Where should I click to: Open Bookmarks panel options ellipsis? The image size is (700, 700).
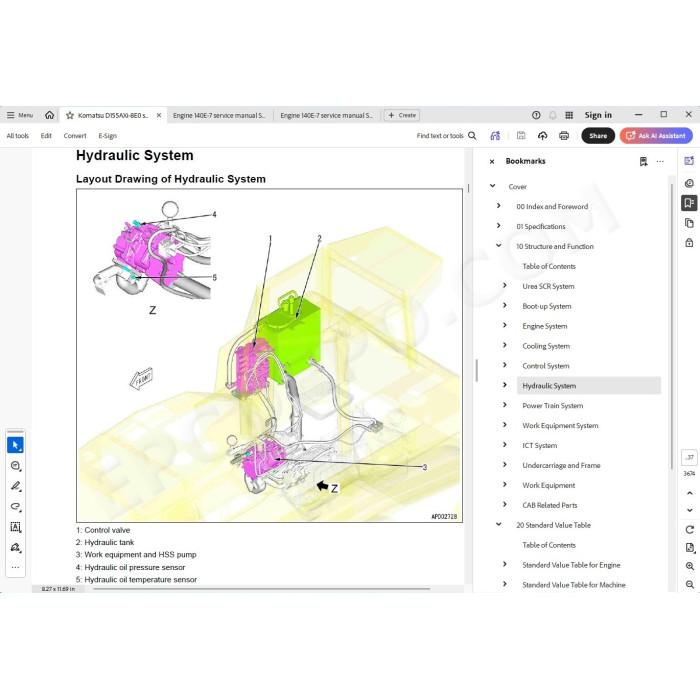tap(660, 162)
